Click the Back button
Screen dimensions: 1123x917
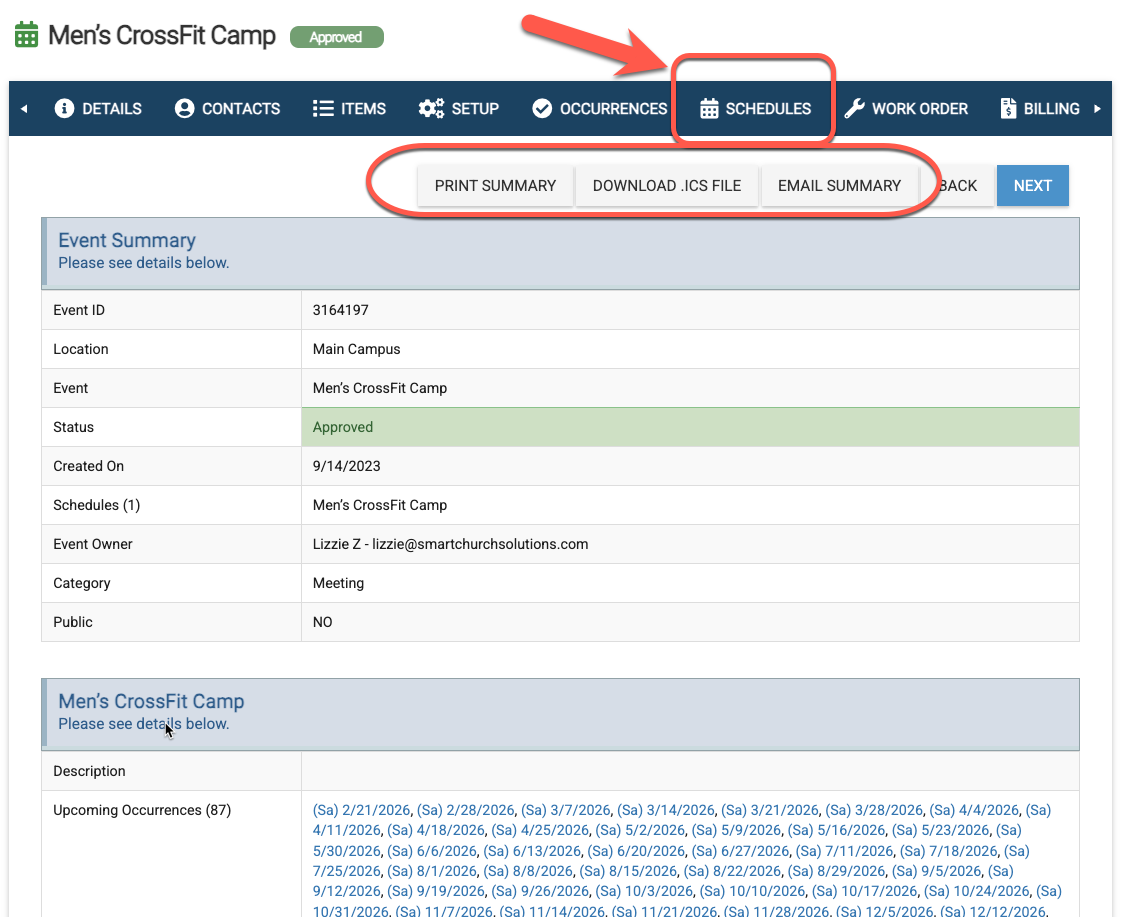pos(958,186)
